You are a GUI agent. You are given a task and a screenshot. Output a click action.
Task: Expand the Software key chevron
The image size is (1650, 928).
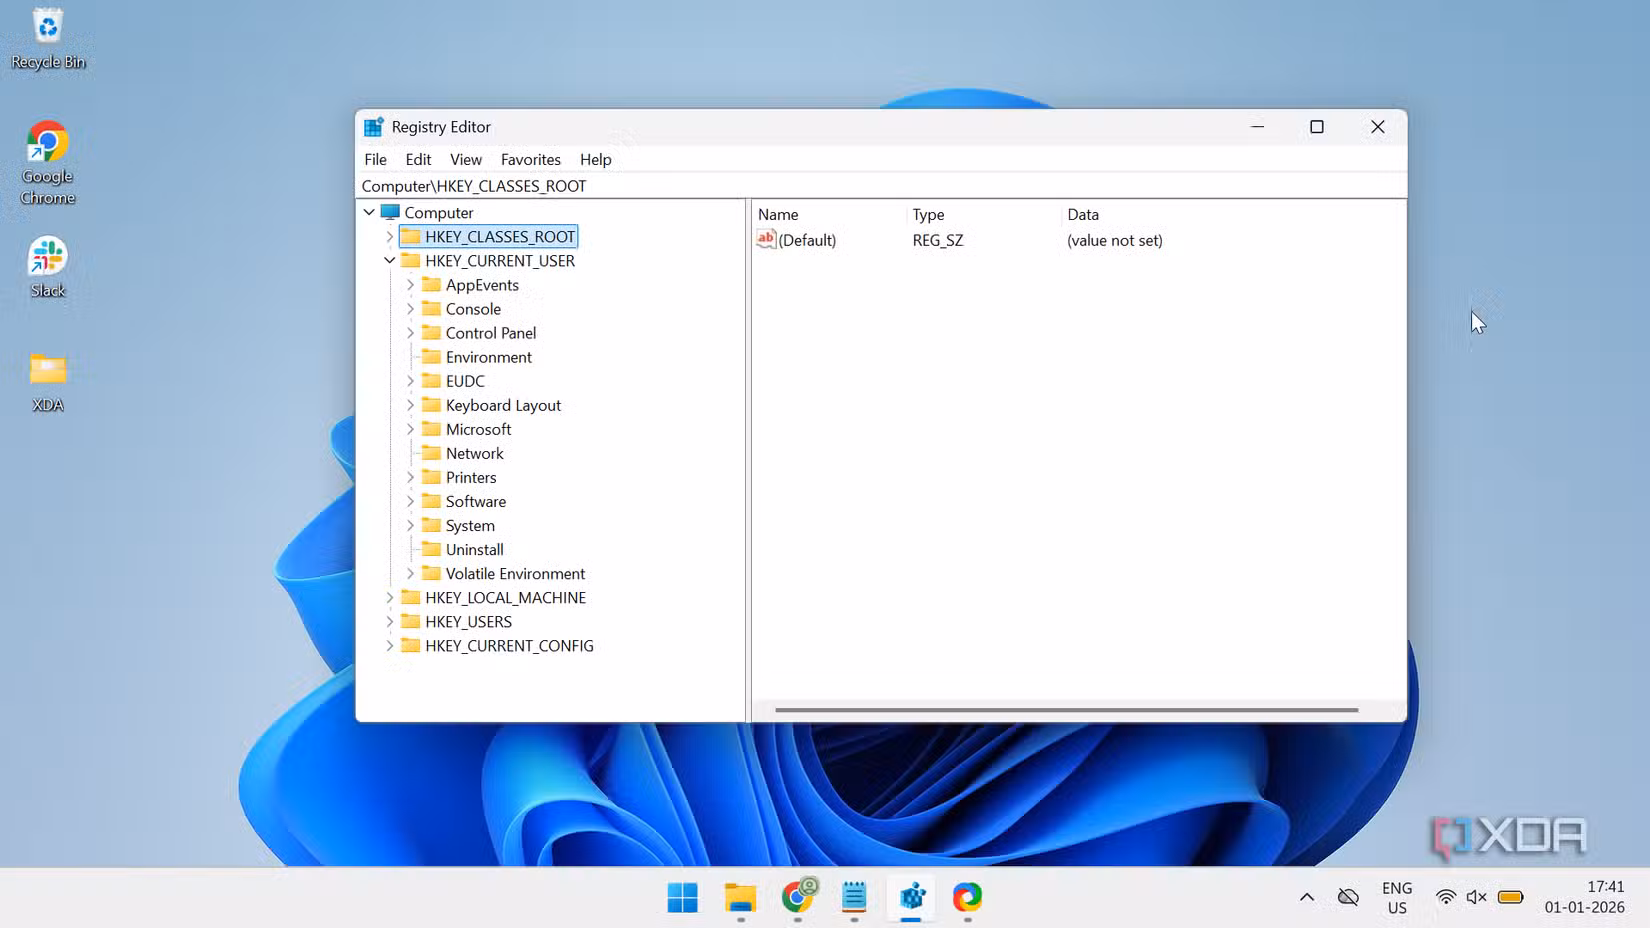410,501
